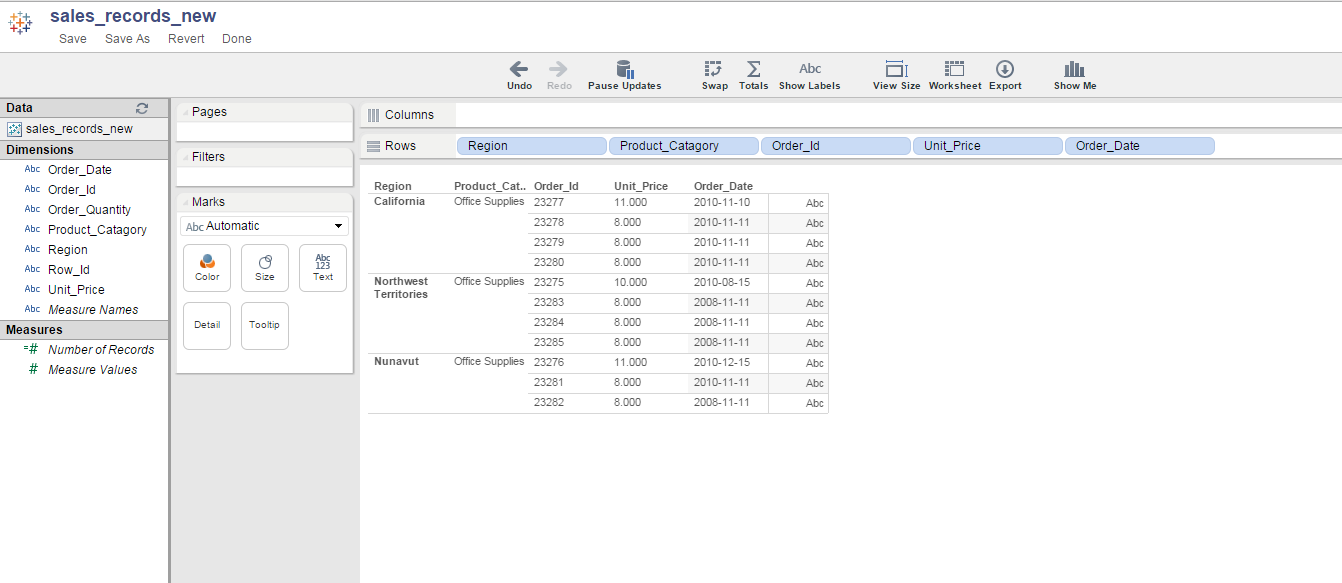Select Order_Id dimension in Data pane
The image size is (1342, 583).
pos(72,190)
